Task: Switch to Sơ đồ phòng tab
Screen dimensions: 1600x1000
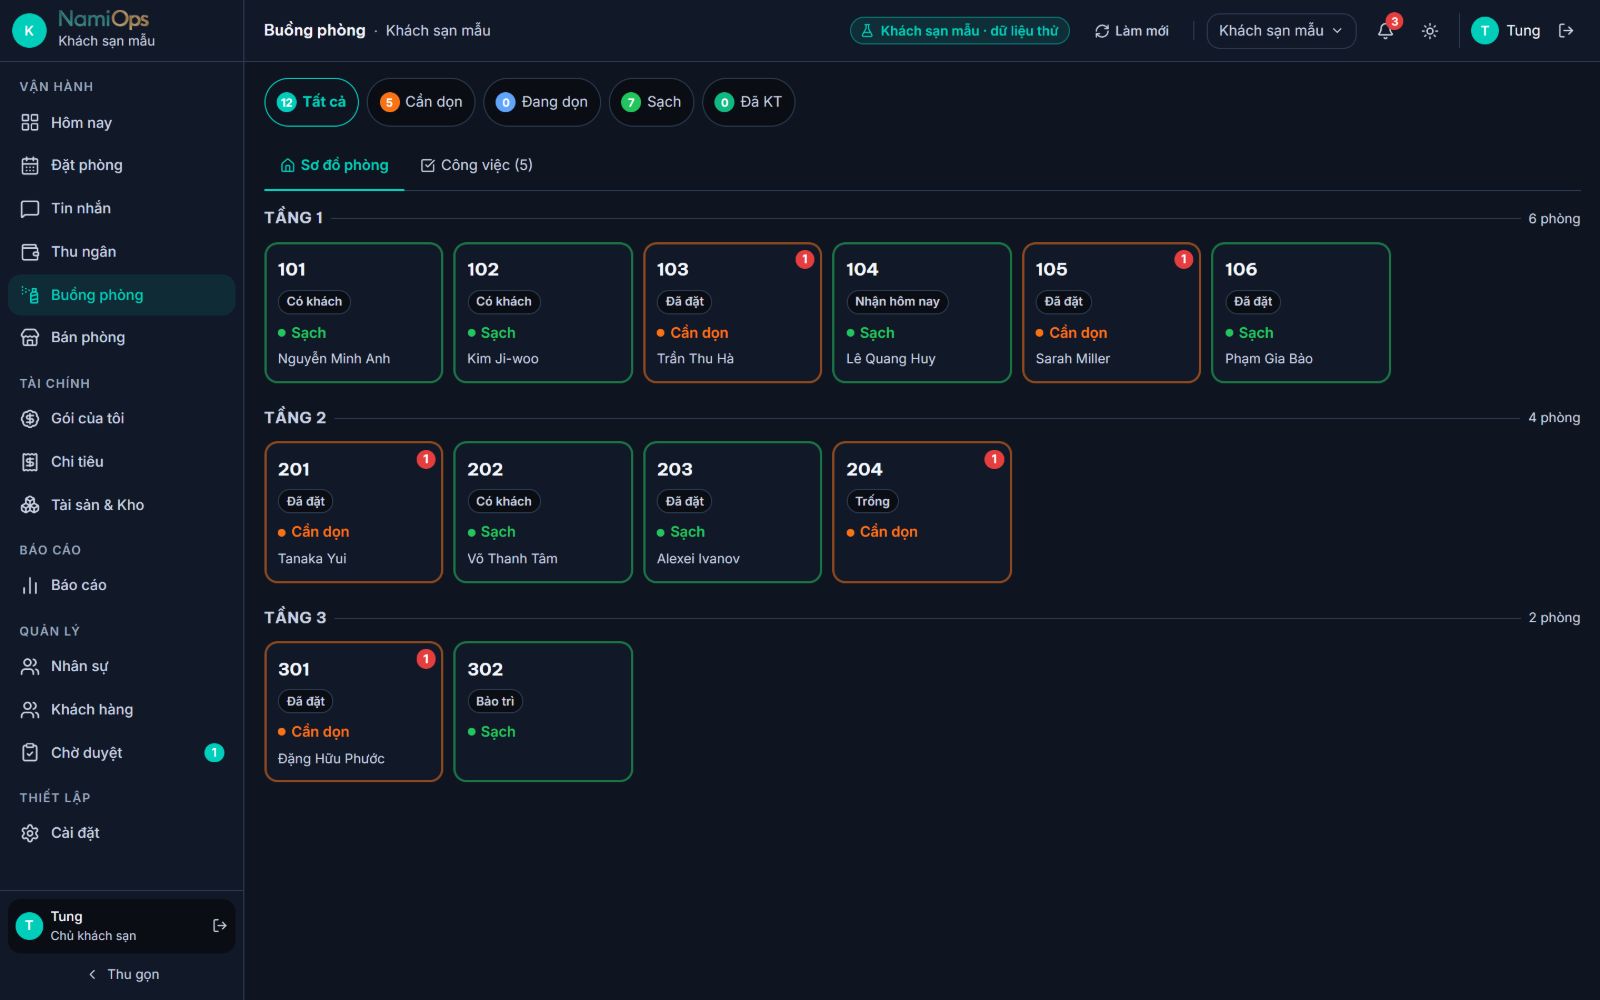Action: pos(334,165)
